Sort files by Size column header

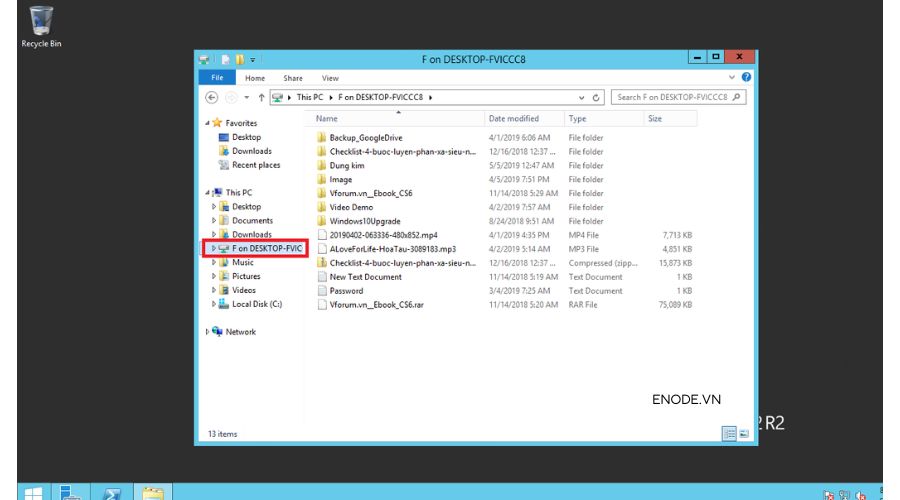pyautogui.click(x=655, y=118)
